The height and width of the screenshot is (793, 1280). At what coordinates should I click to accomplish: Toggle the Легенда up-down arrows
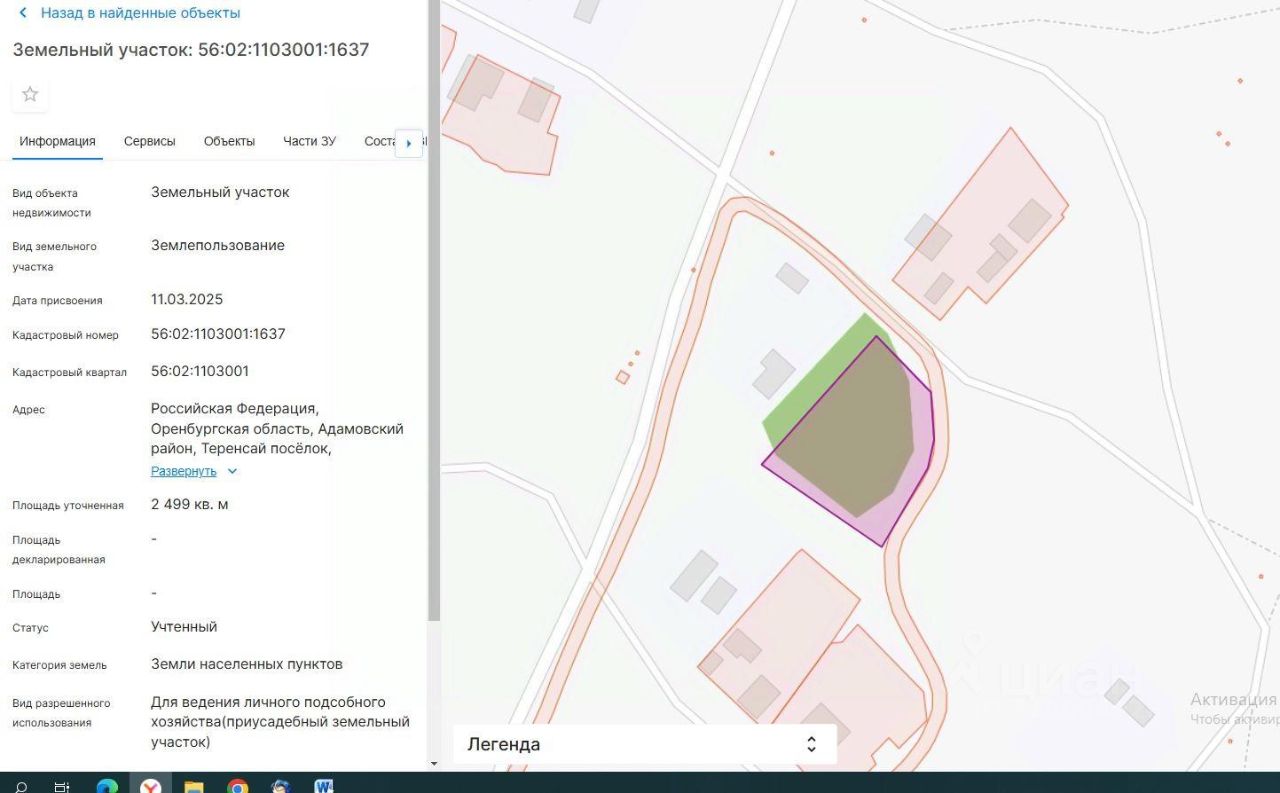[x=811, y=744]
